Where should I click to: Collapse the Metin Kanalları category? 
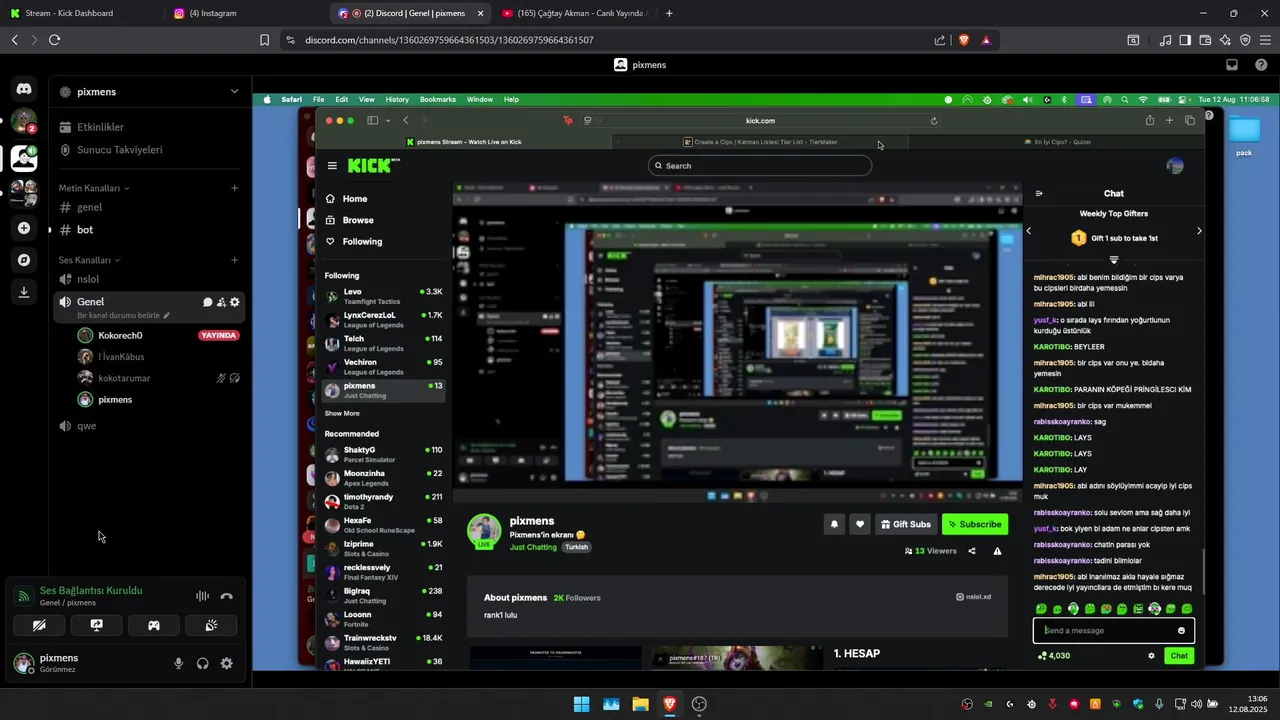click(x=94, y=188)
